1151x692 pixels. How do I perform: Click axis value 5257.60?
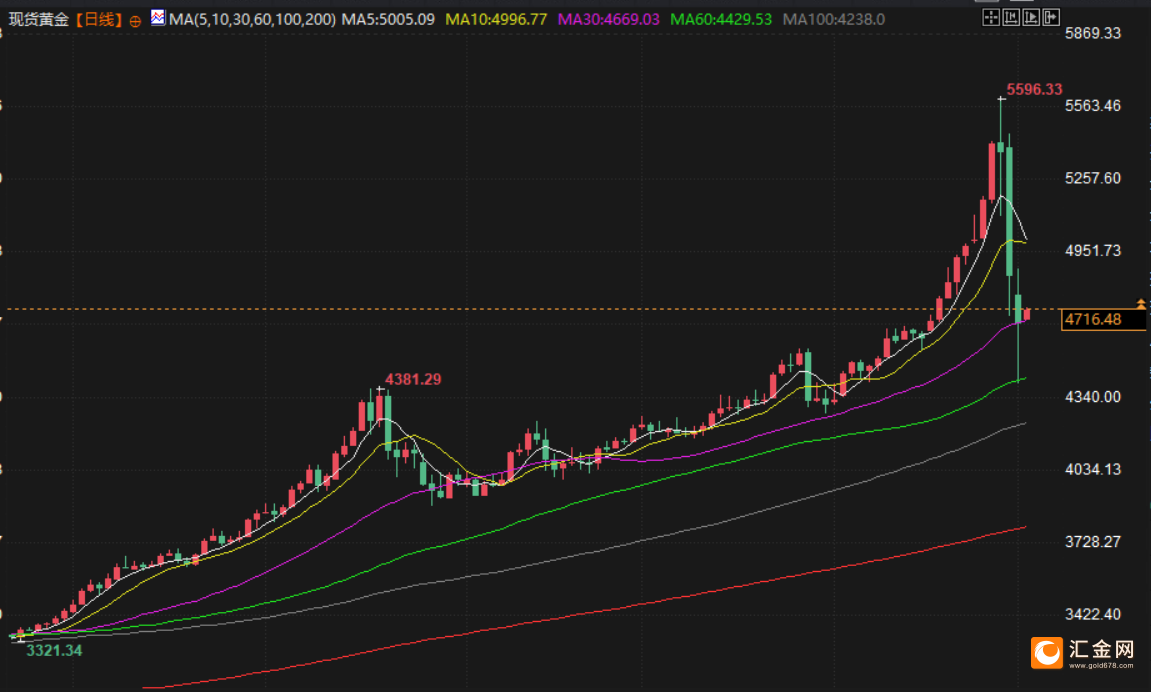[1093, 178]
